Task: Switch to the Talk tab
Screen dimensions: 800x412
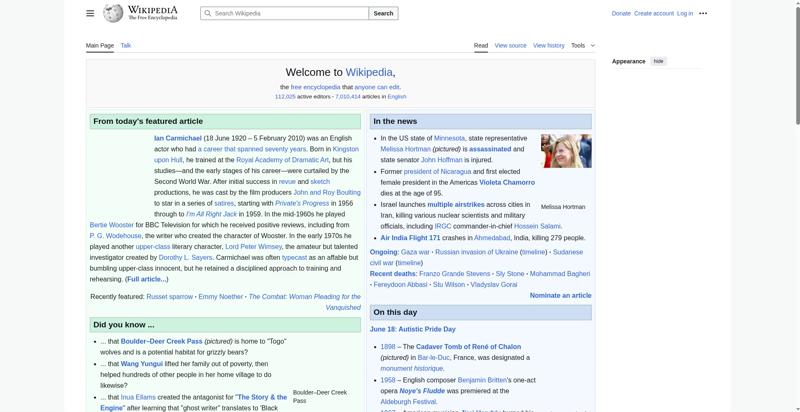Action: tap(126, 45)
